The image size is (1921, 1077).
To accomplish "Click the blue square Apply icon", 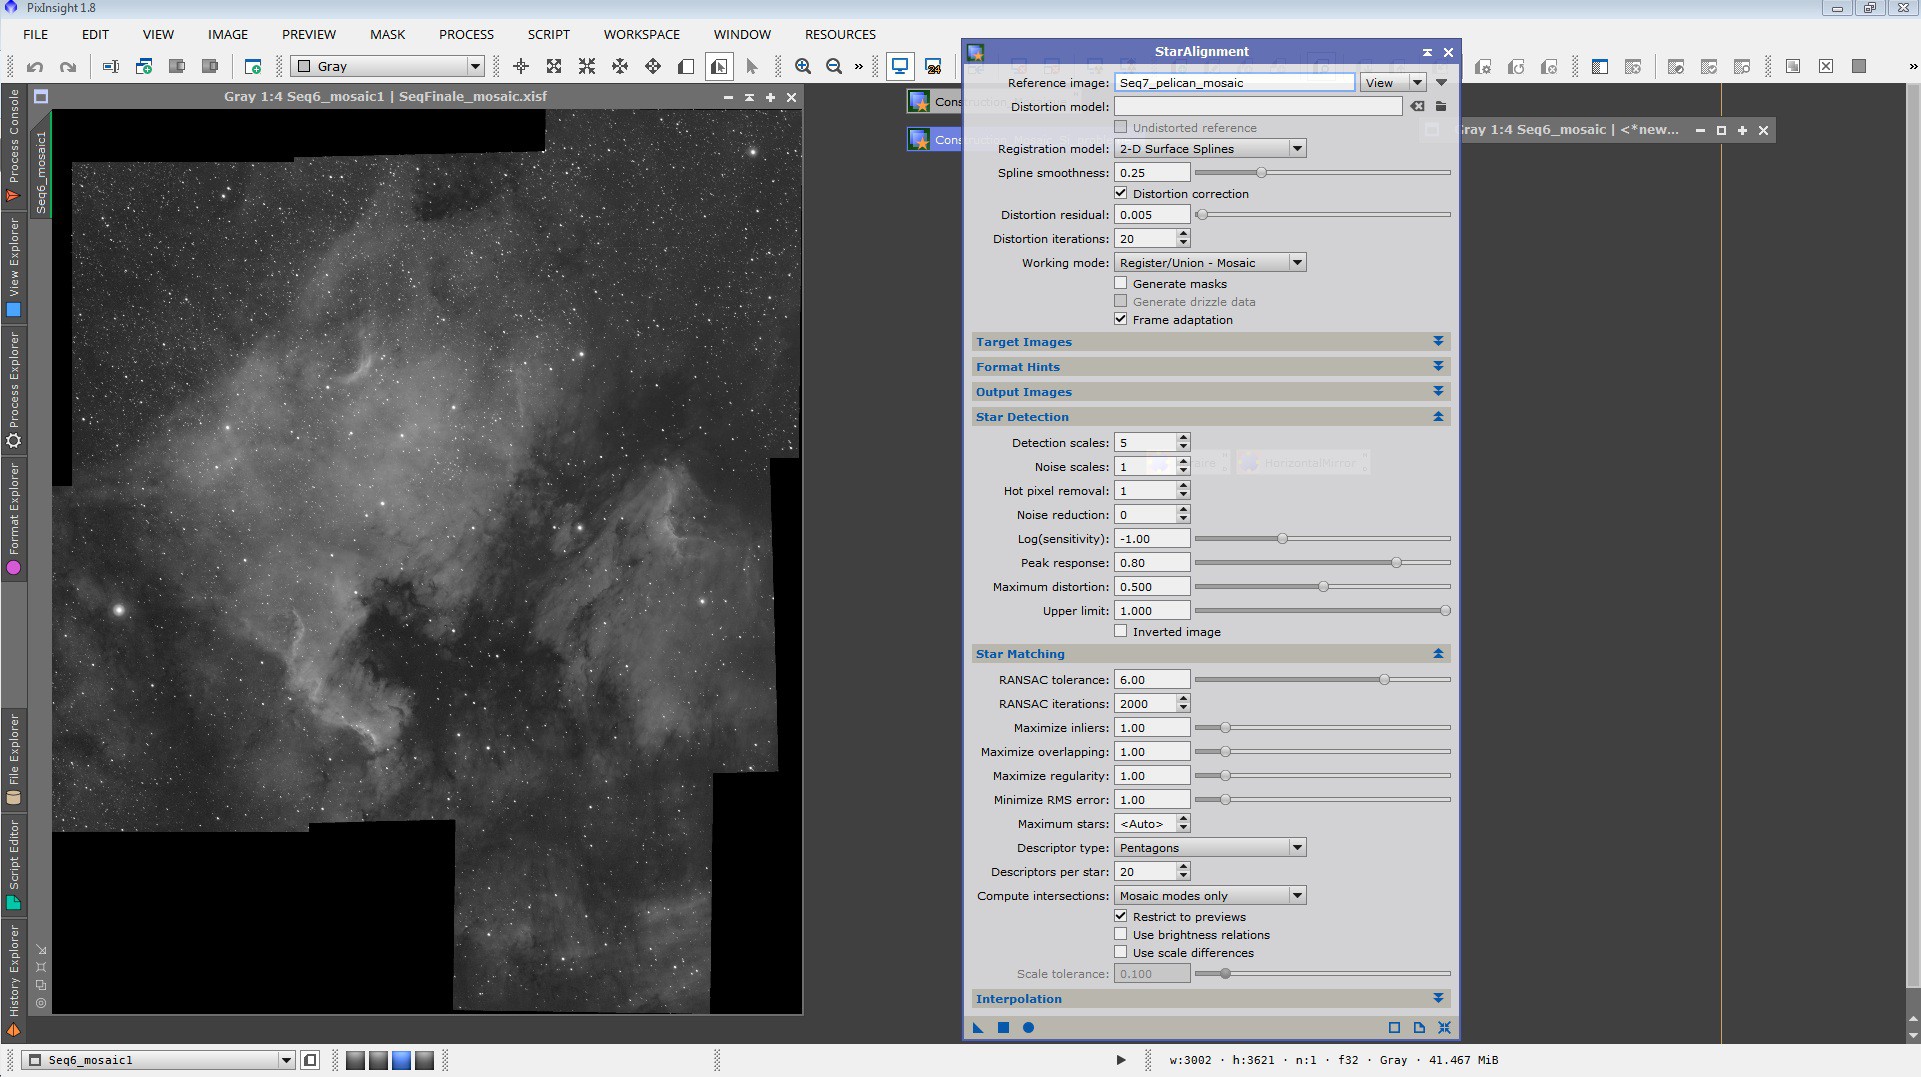I will (1003, 1027).
